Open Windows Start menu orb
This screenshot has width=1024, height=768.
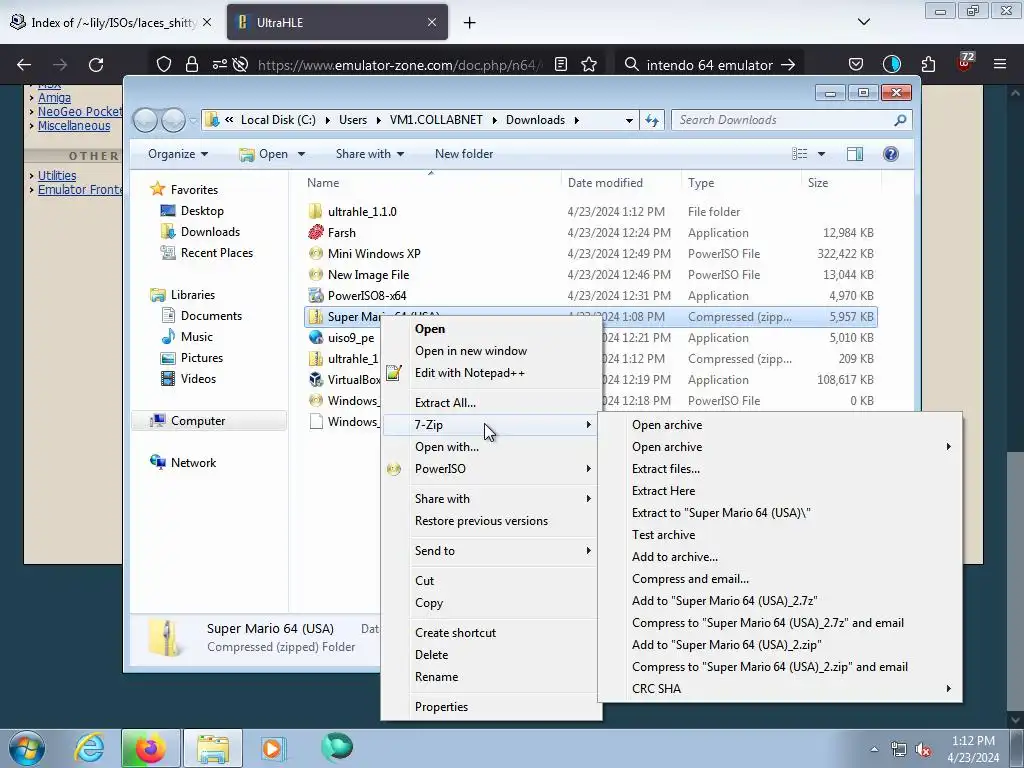[x=27, y=748]
